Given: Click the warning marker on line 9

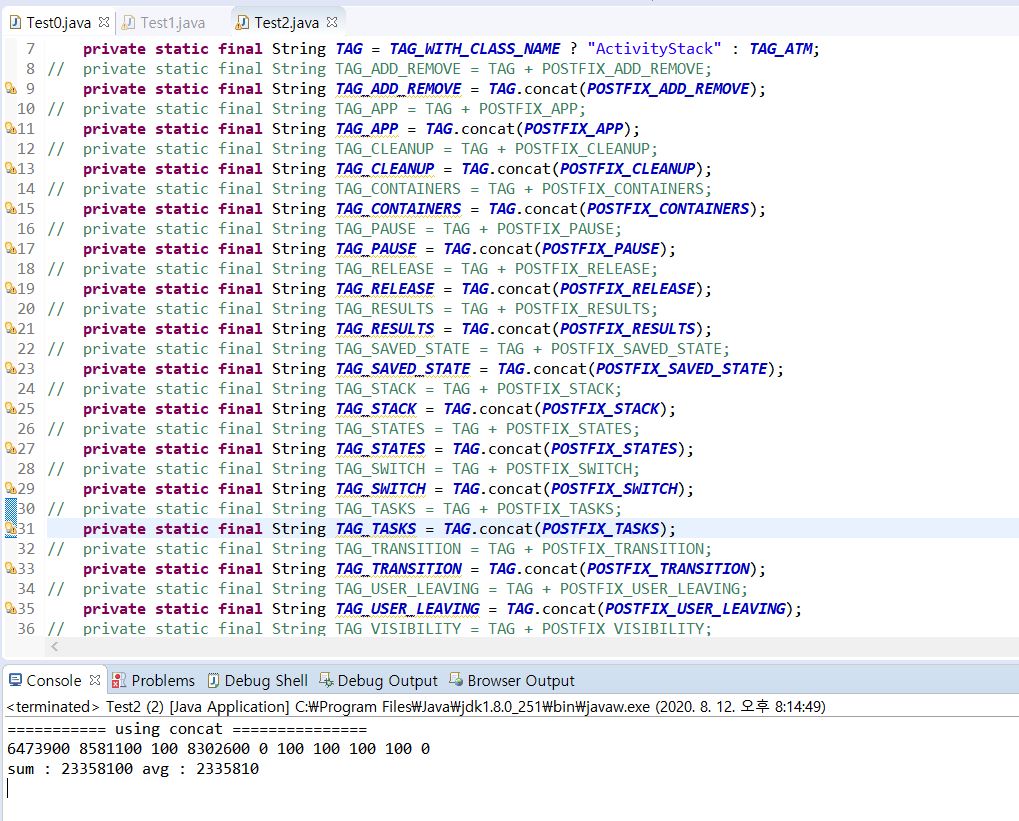Looking at the screenshot, I should (x=10, y=88).
